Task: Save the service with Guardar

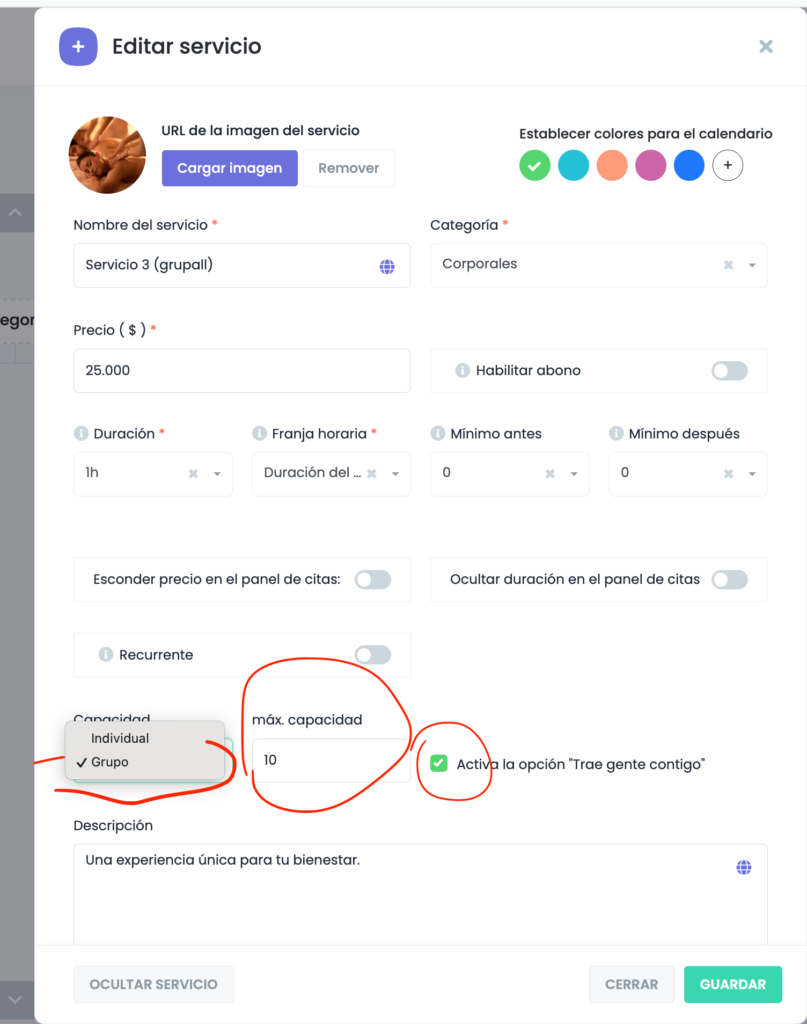Action: [x=732, y=984]
